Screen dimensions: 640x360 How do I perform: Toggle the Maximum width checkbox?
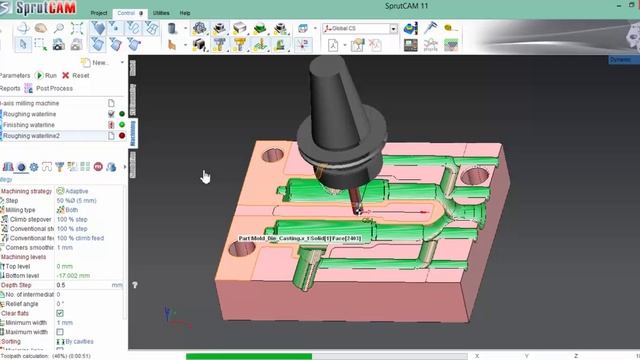(x=60, y=332)
